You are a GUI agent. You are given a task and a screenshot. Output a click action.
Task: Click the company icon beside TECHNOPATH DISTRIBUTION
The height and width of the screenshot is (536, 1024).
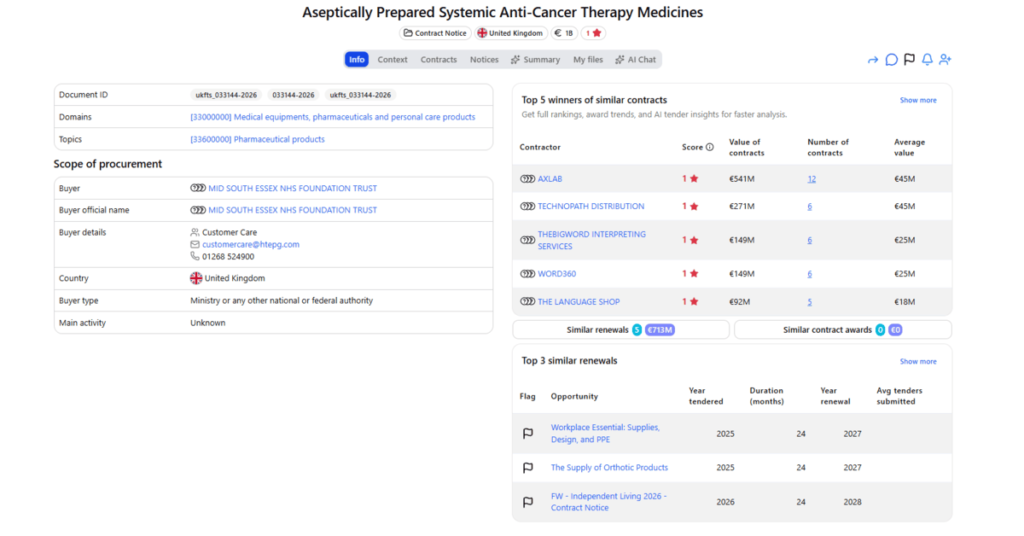(527, 206)
